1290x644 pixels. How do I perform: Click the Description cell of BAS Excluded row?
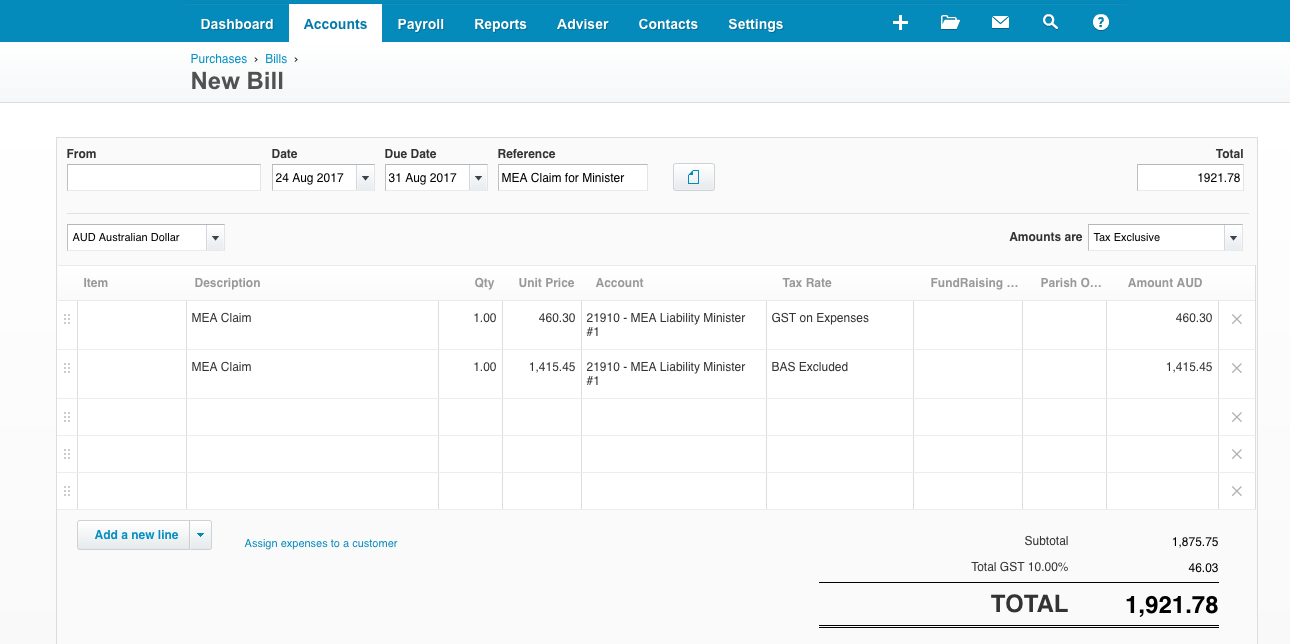click(312, 374)
